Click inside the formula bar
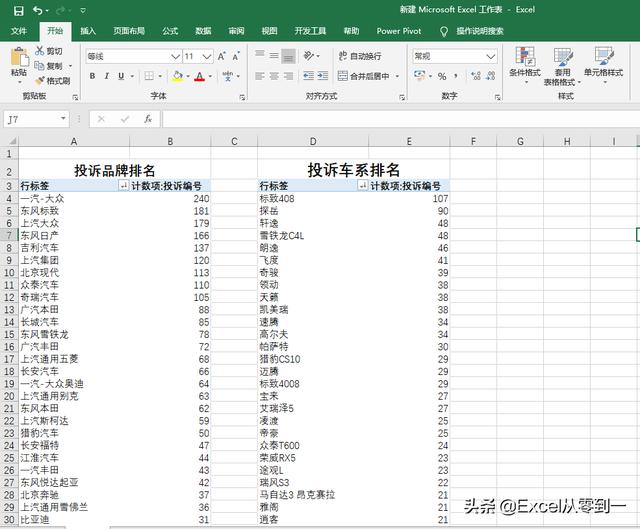 pyautogui.click(x=400, y=119)
